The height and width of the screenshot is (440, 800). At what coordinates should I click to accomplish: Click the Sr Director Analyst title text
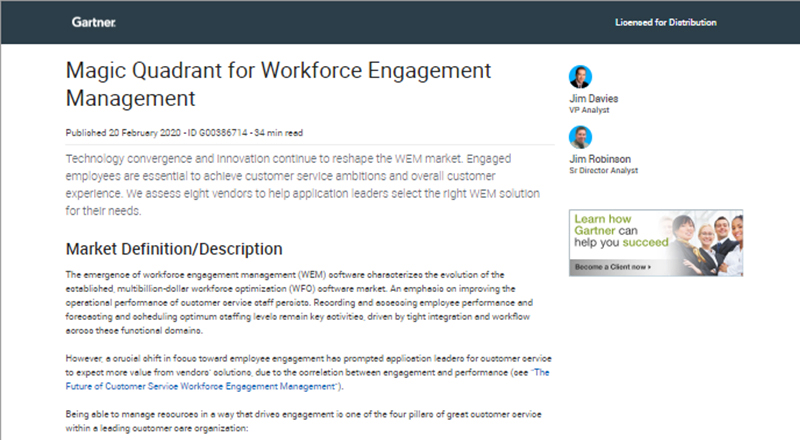(x=604, y=170)
